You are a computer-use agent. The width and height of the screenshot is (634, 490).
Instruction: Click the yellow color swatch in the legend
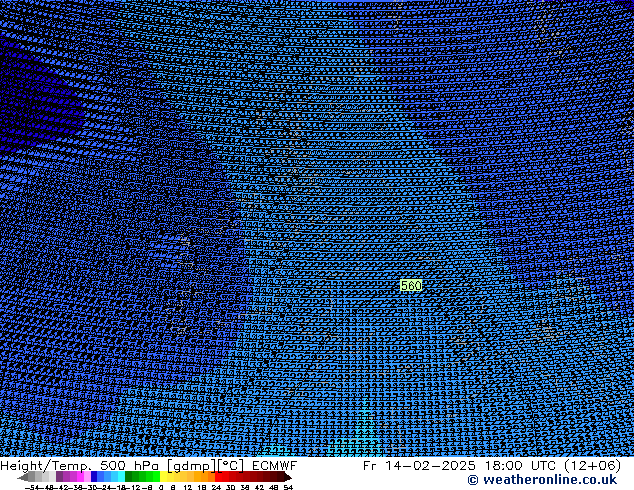(163, 477)
